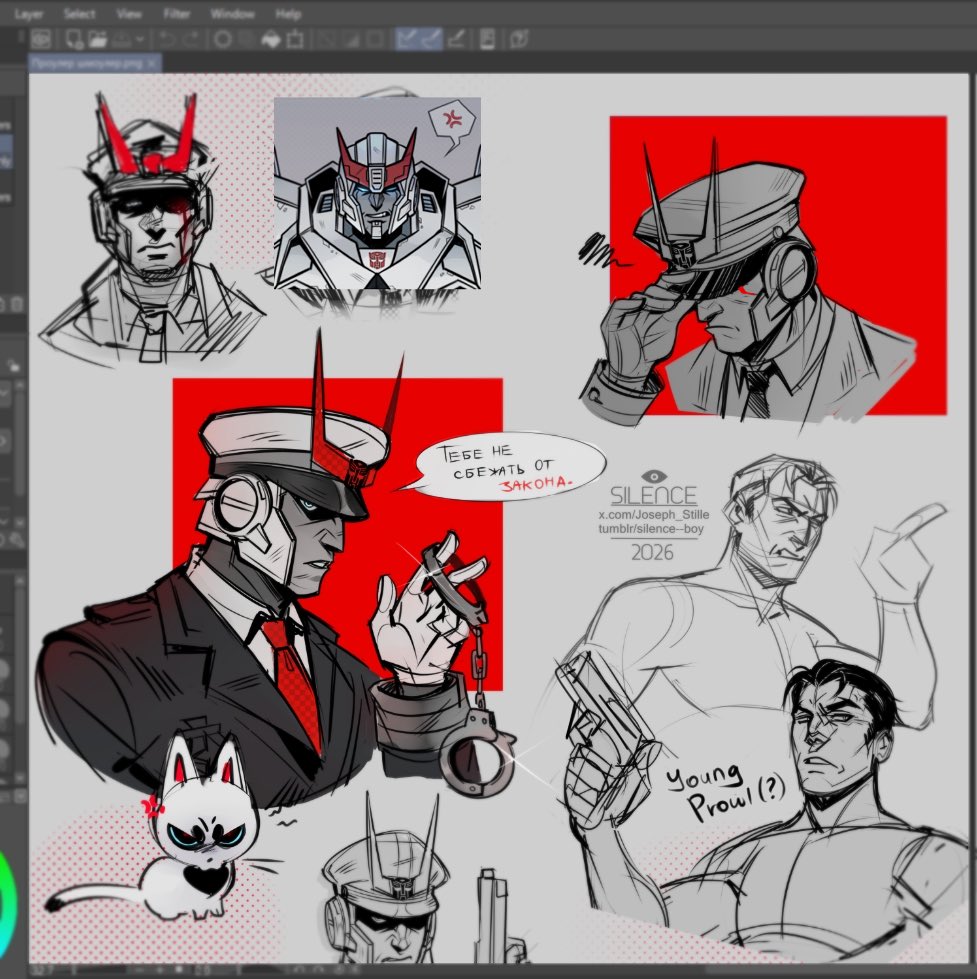Open Clip Studio Paint support icon
Image resolution: width=977 pixels, height=979 pixels.
point(519,39)
